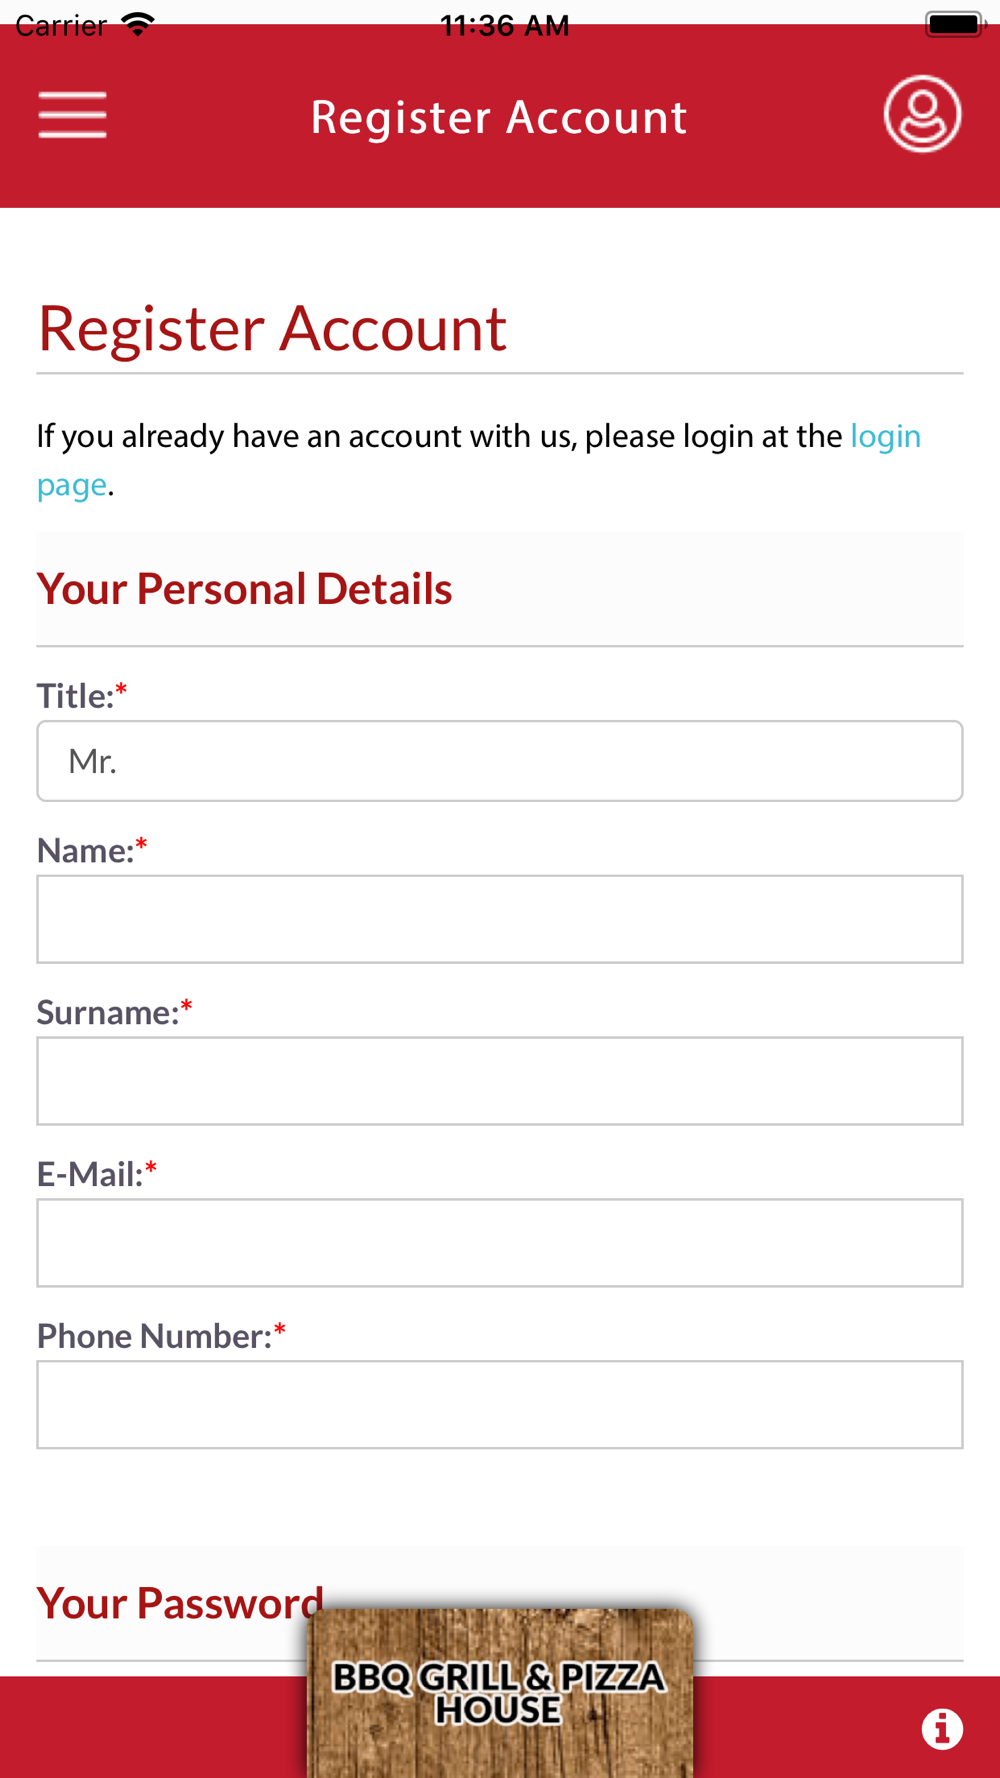Tap the user profile icon
1000x1778 pixels.
(x=922, y=114)
